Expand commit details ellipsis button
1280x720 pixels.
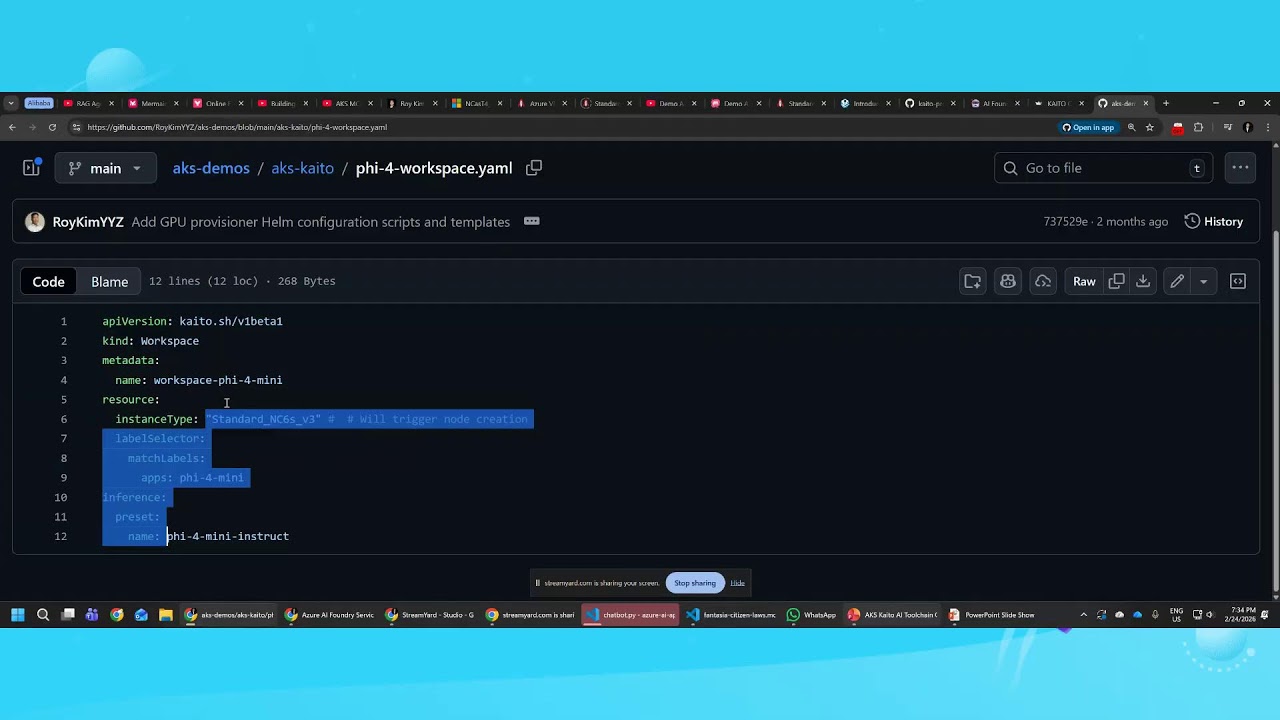pos(532,221)
